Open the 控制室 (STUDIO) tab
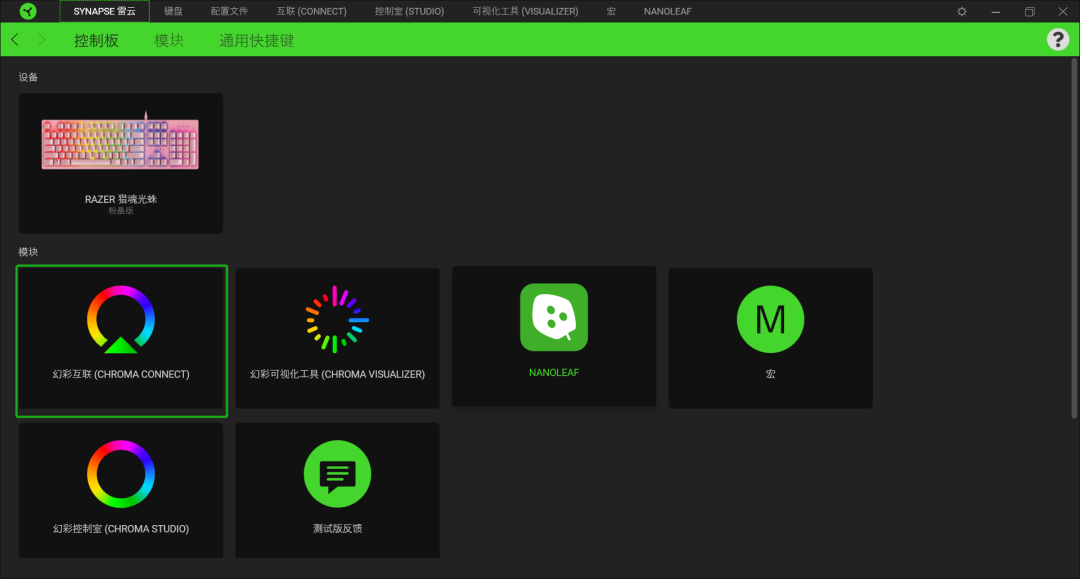This screenshot has width=1080, height=579. point(409,11)
